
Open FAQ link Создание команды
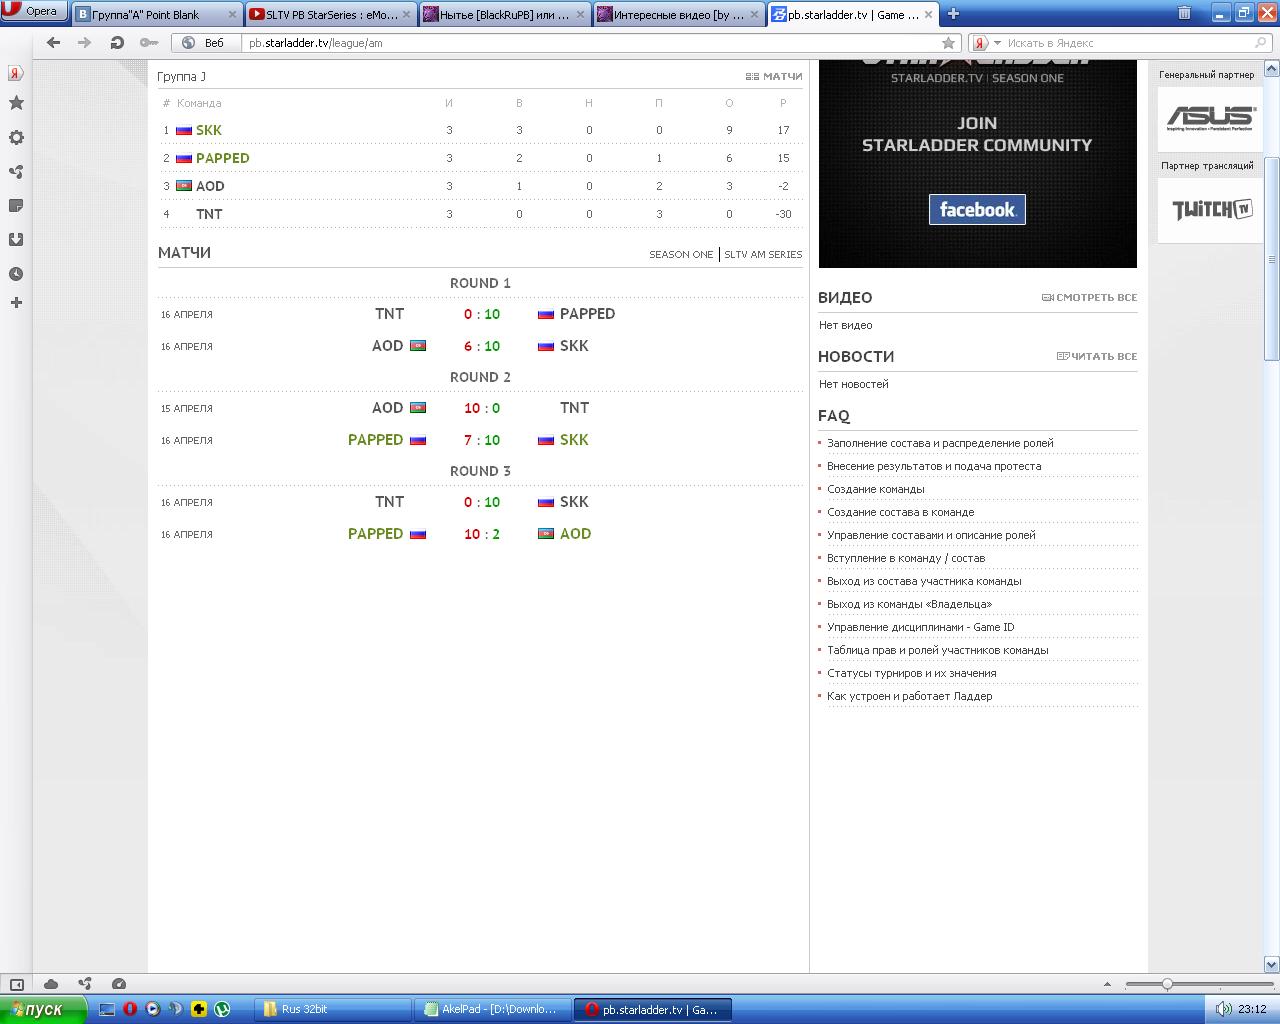875,489
